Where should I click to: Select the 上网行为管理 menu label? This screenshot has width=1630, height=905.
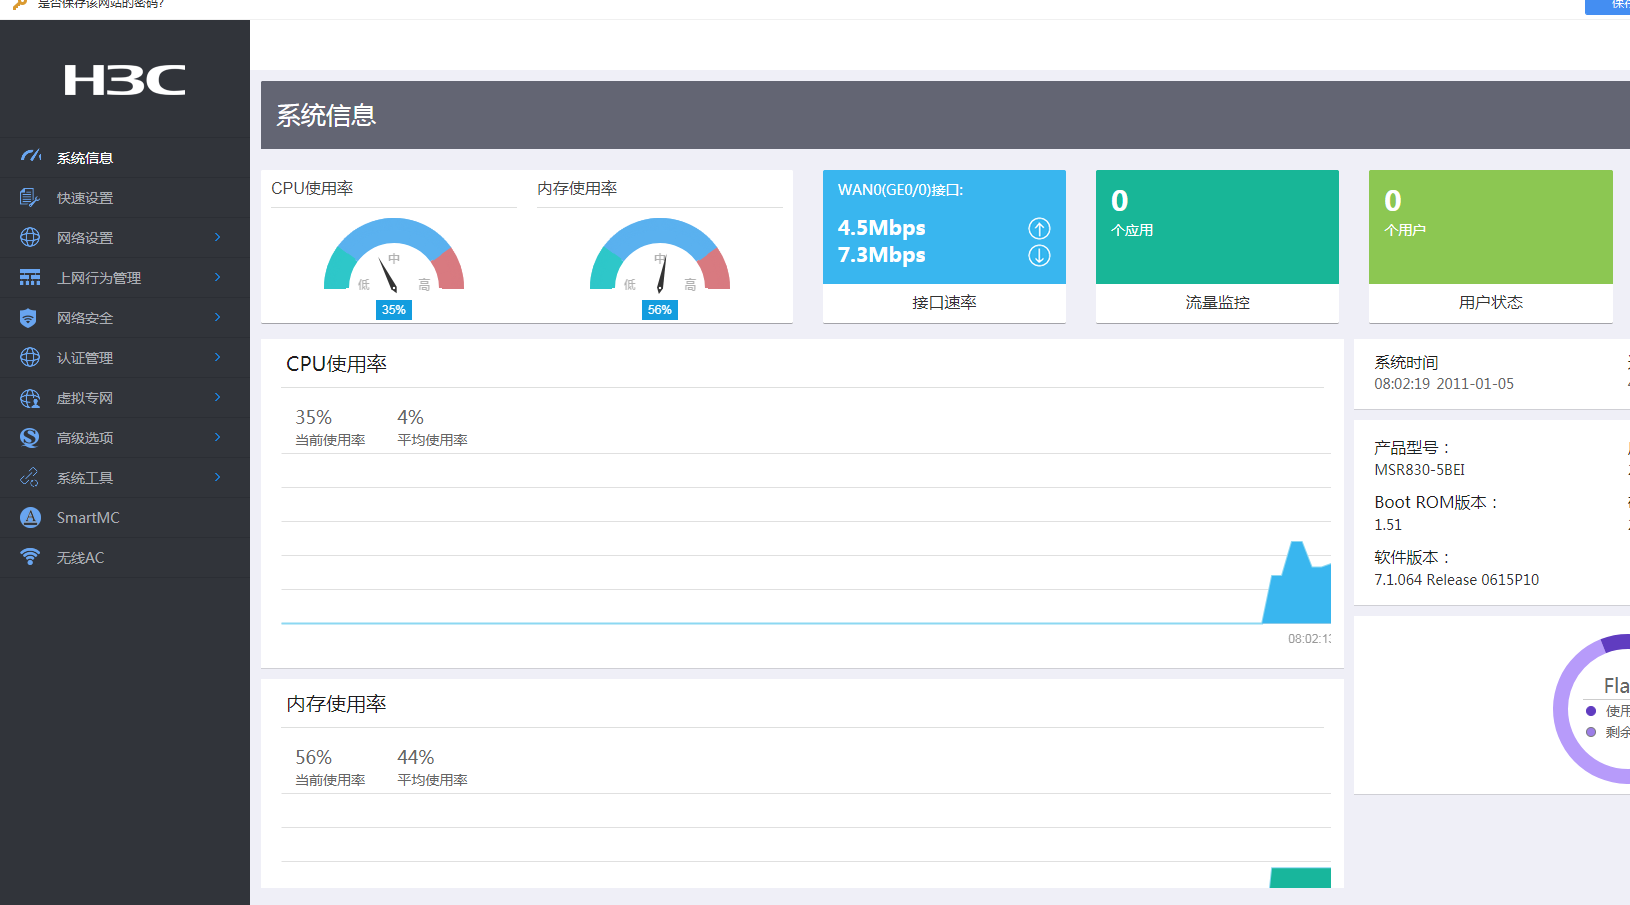pyautogui.click(x=99, y=278)
